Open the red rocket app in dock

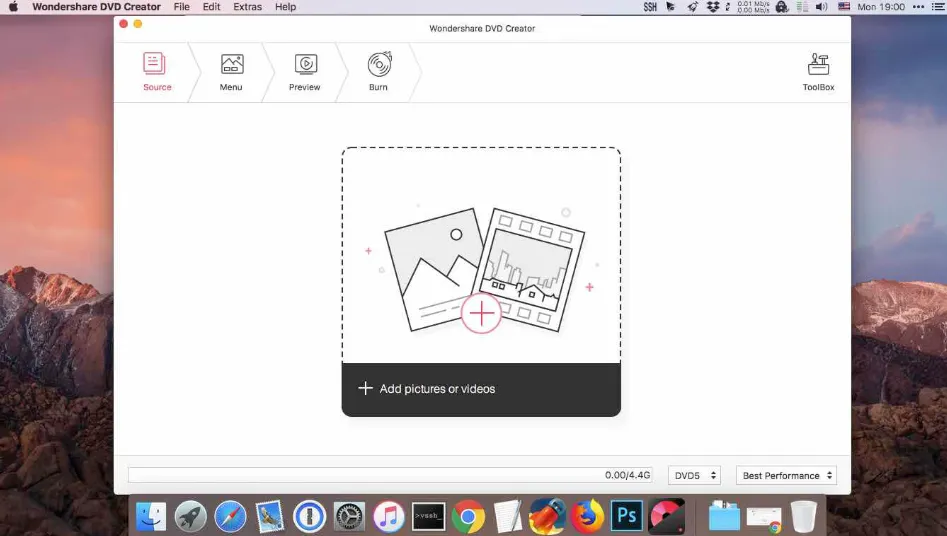tap(547, 517)
